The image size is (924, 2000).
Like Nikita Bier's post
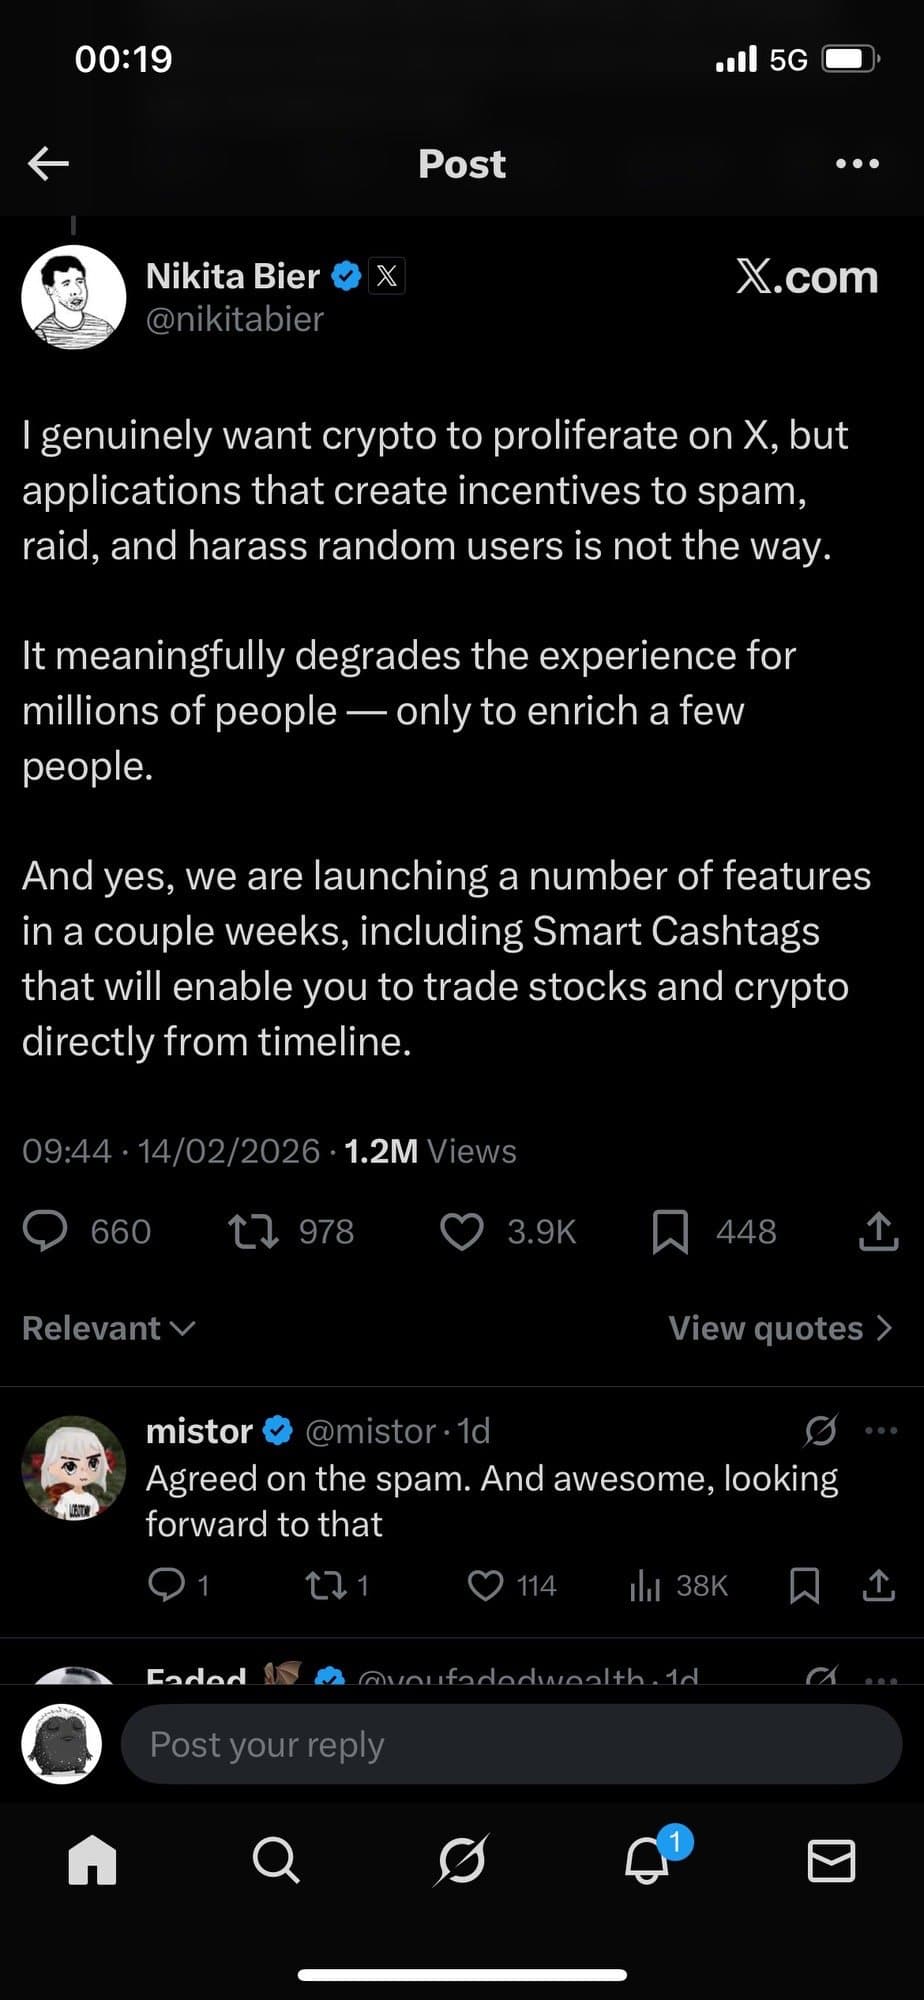click(x=462, y=1231)
